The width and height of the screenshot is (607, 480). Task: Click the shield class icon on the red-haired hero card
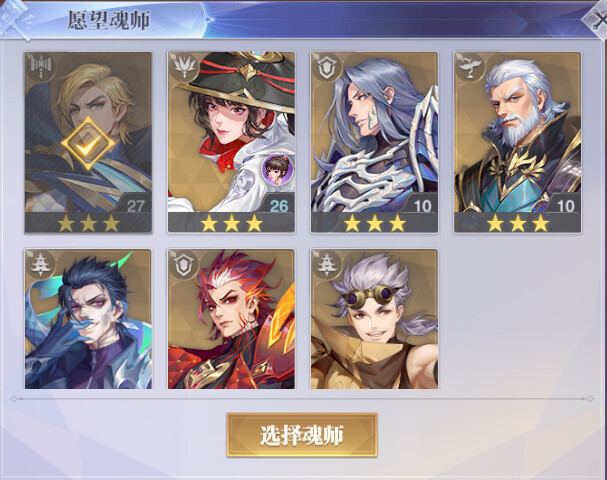[184, 264]
